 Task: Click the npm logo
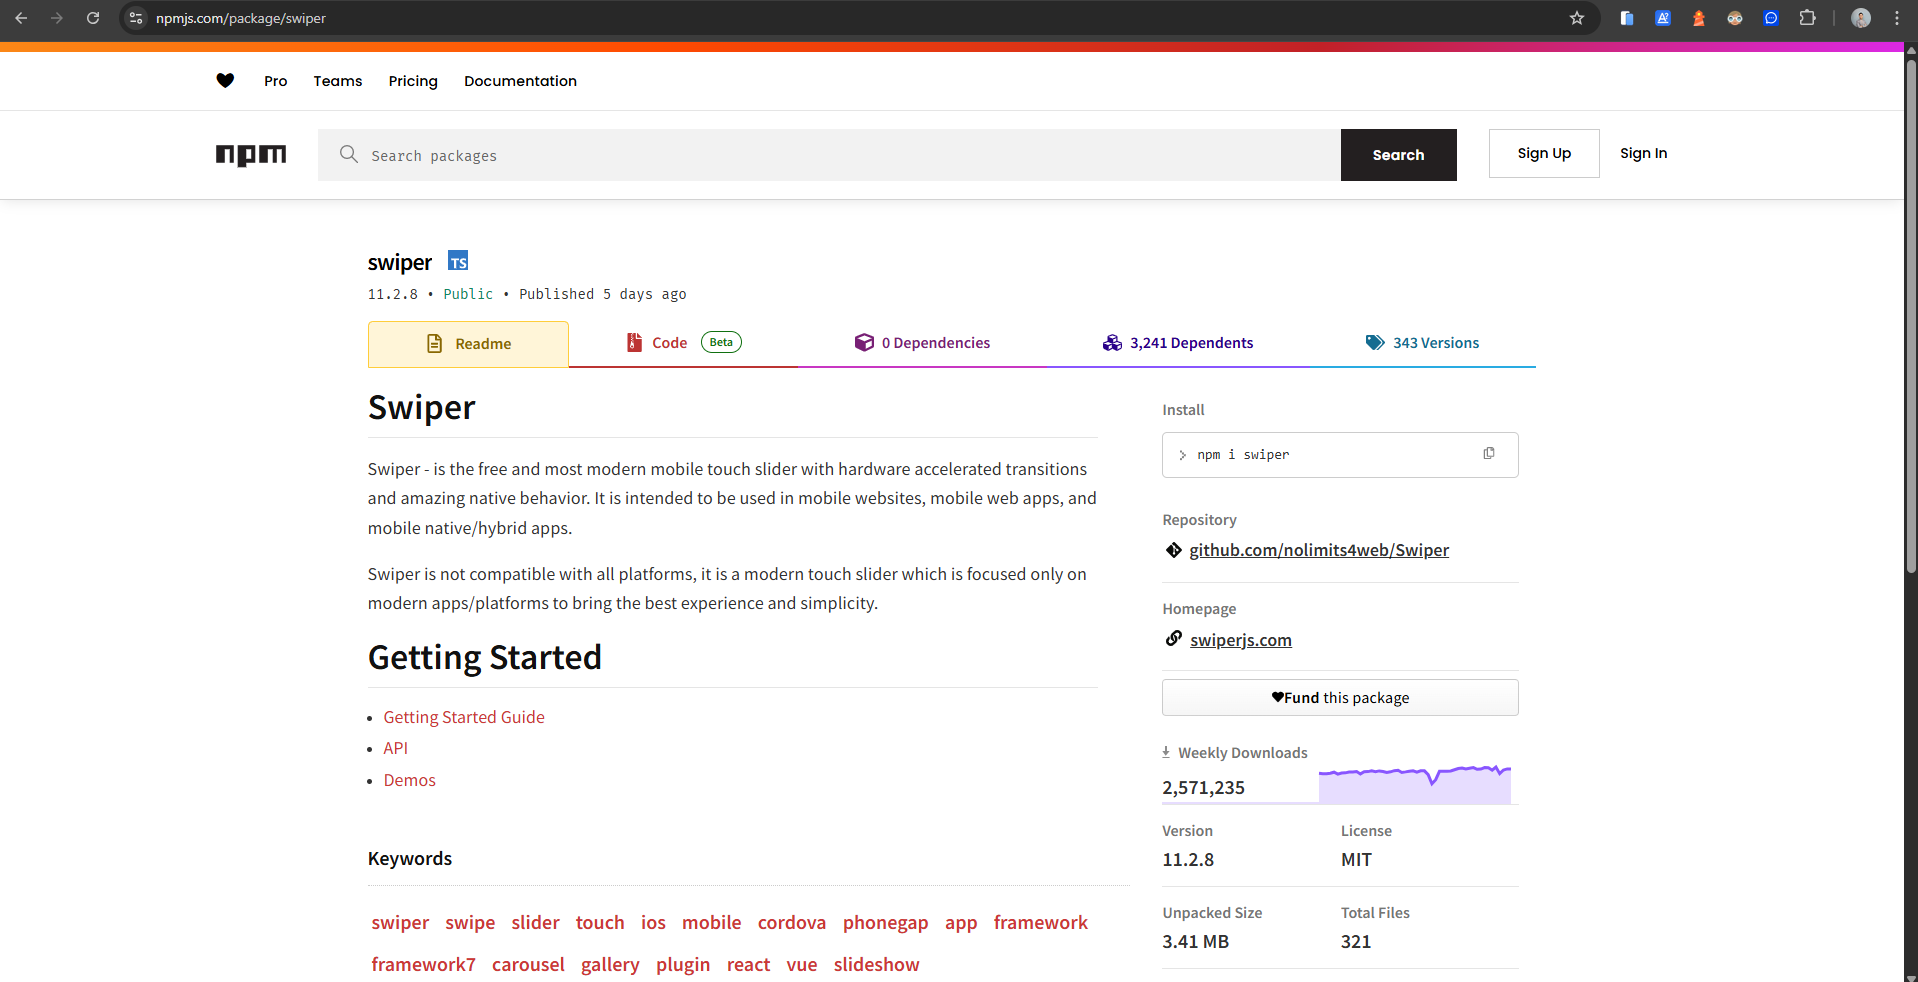(x=251, y=155)
